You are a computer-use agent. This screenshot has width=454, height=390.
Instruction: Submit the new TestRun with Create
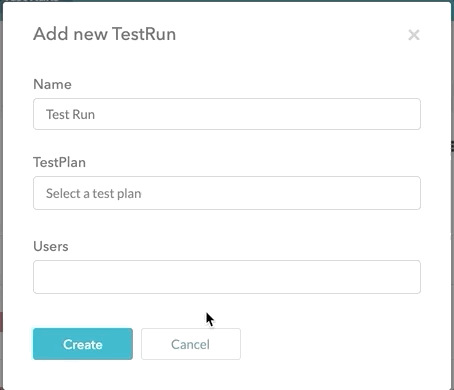point(83,344)
